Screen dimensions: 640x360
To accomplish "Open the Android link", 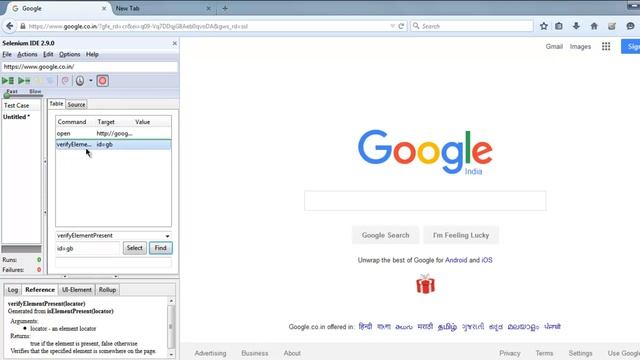I will [456, 260].
